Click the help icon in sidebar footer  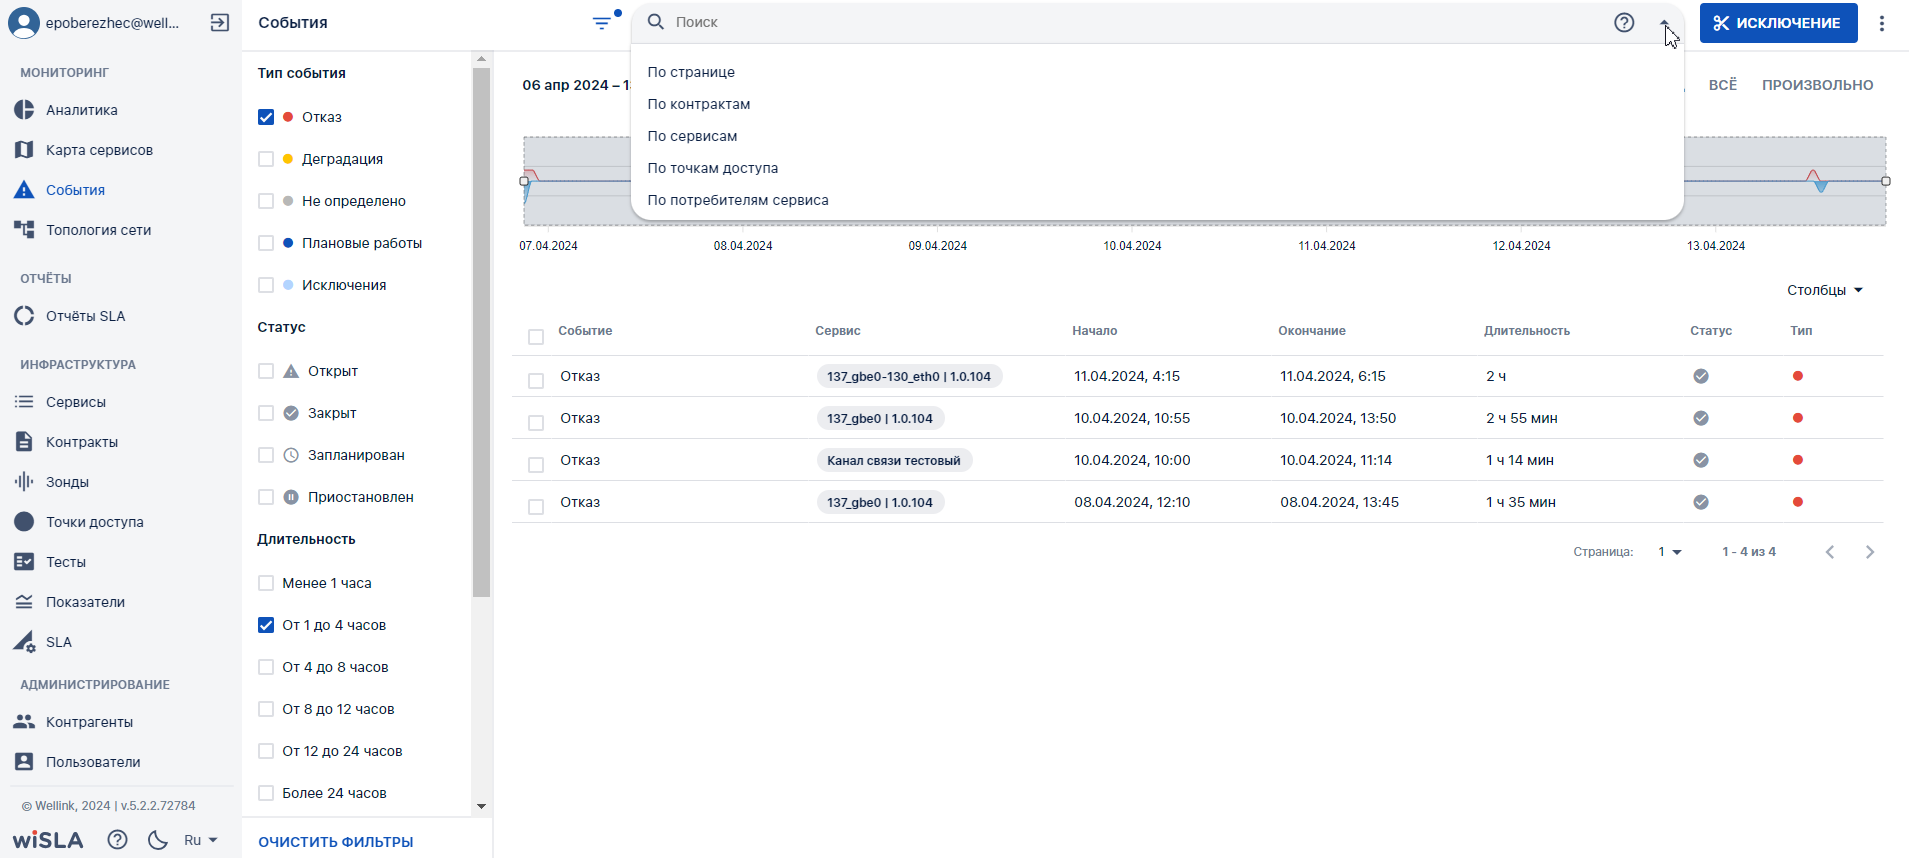[x=117, y=840]
